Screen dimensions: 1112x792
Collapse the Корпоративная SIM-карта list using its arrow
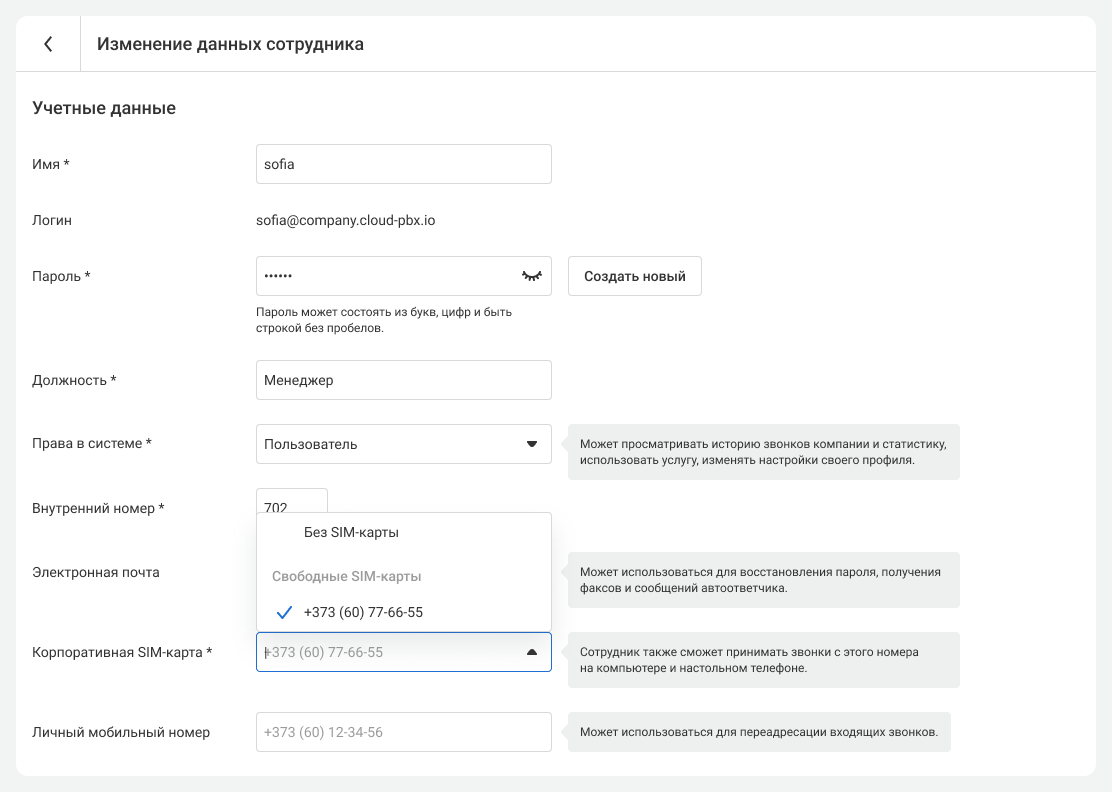(532, 652)
